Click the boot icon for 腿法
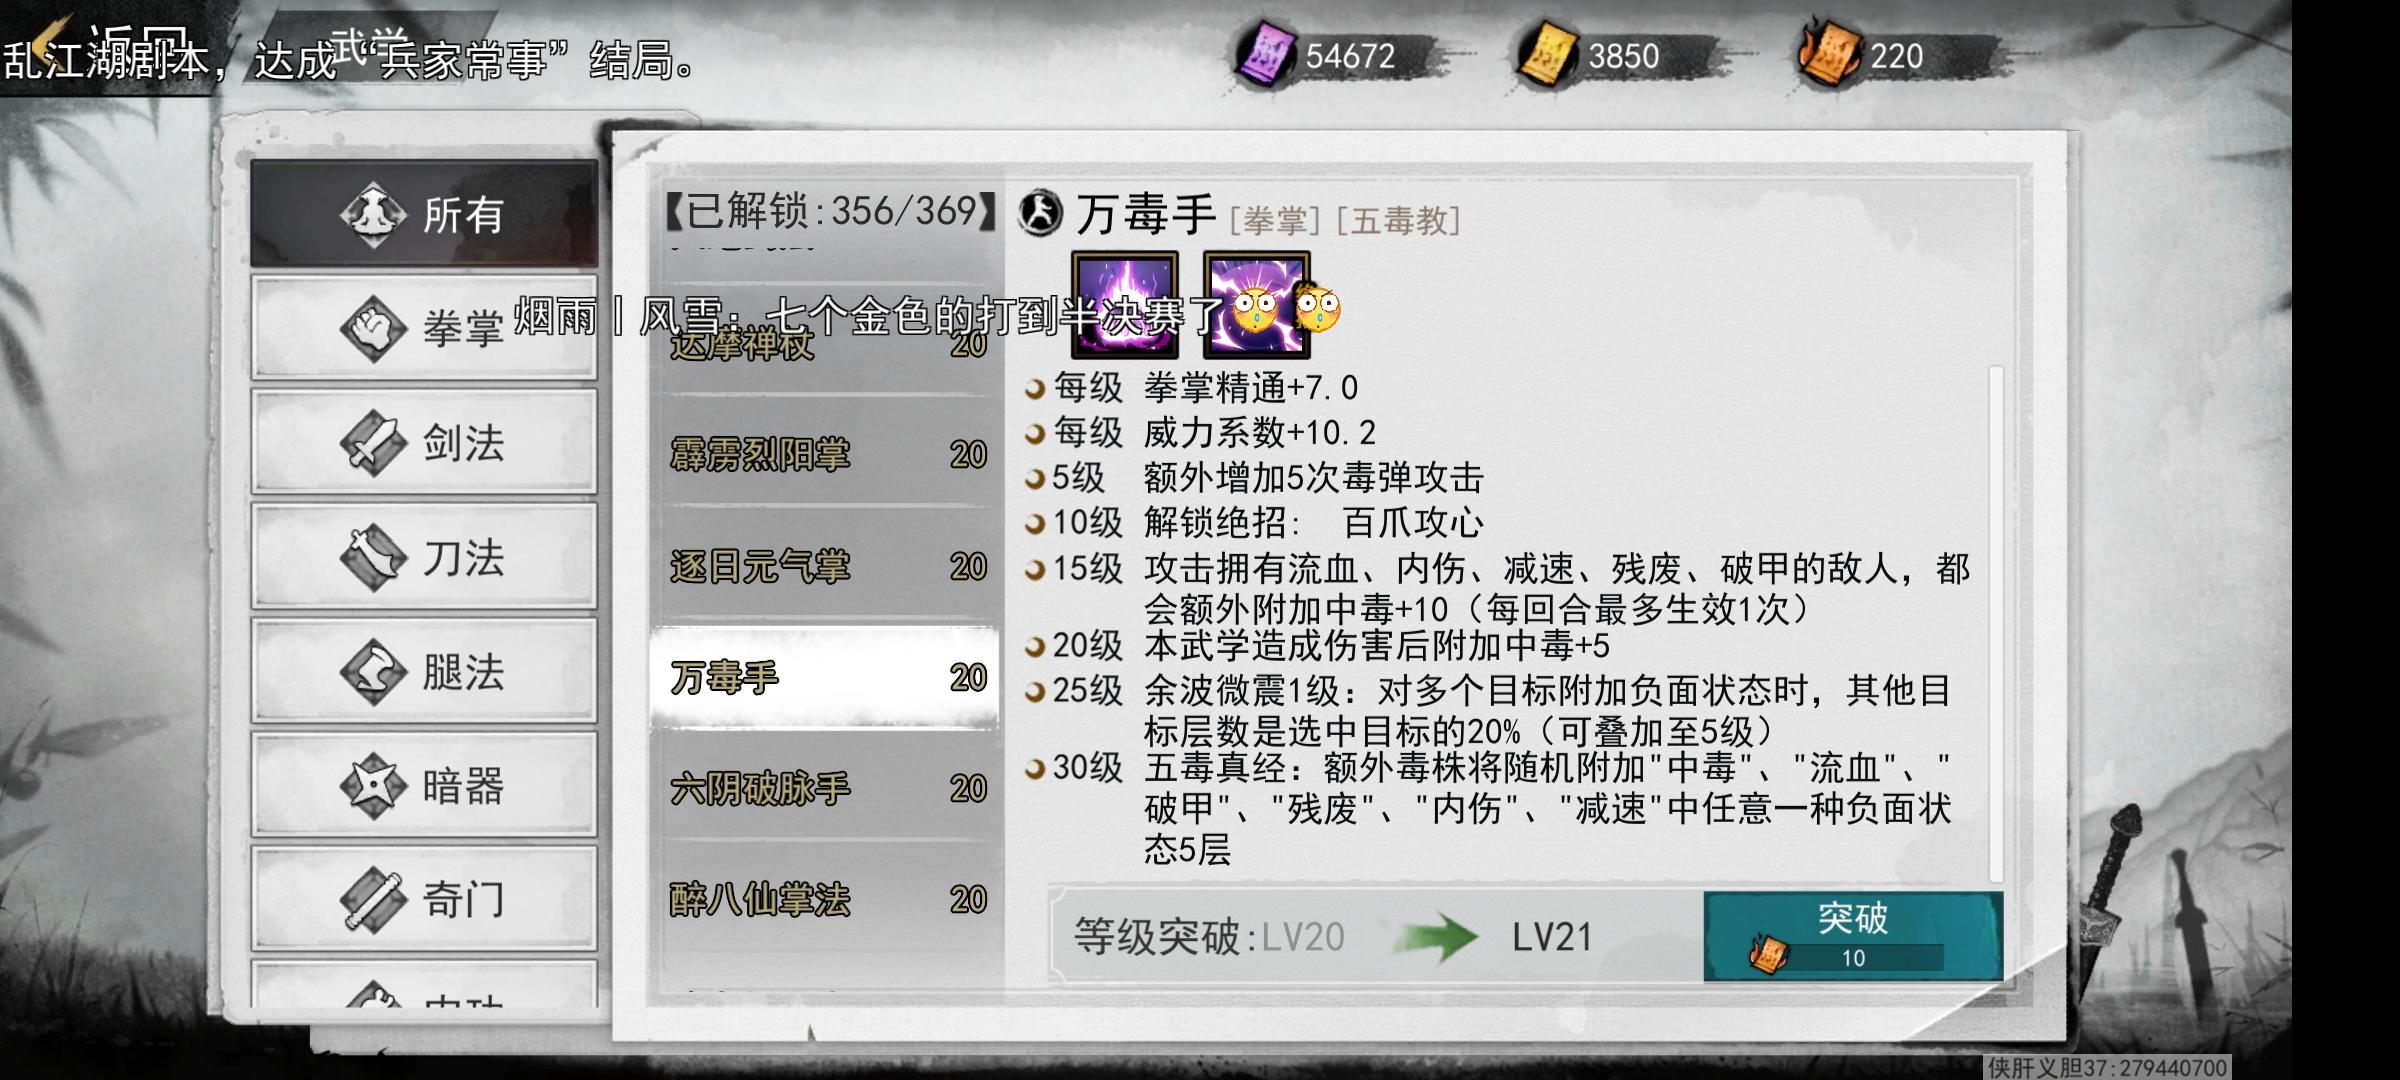Viewport: 2400px width, 1080px height. [372, 671]
